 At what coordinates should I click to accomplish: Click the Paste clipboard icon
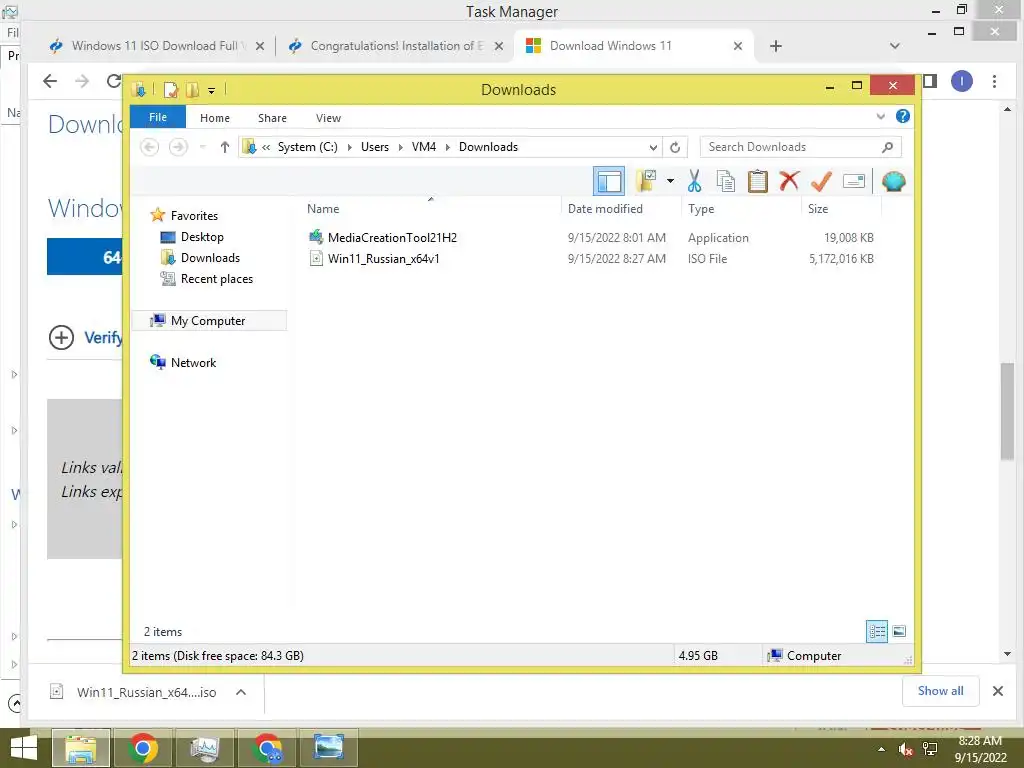[x=758, y=181]
